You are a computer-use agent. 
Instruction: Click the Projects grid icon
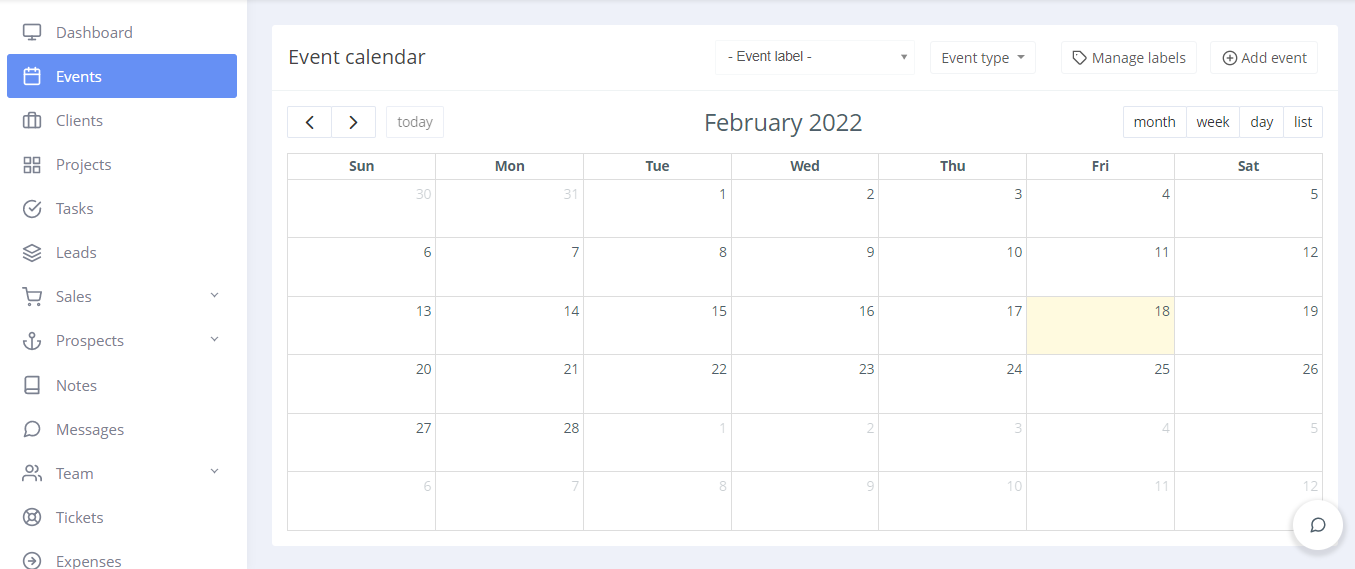click(x=32, y=164)
